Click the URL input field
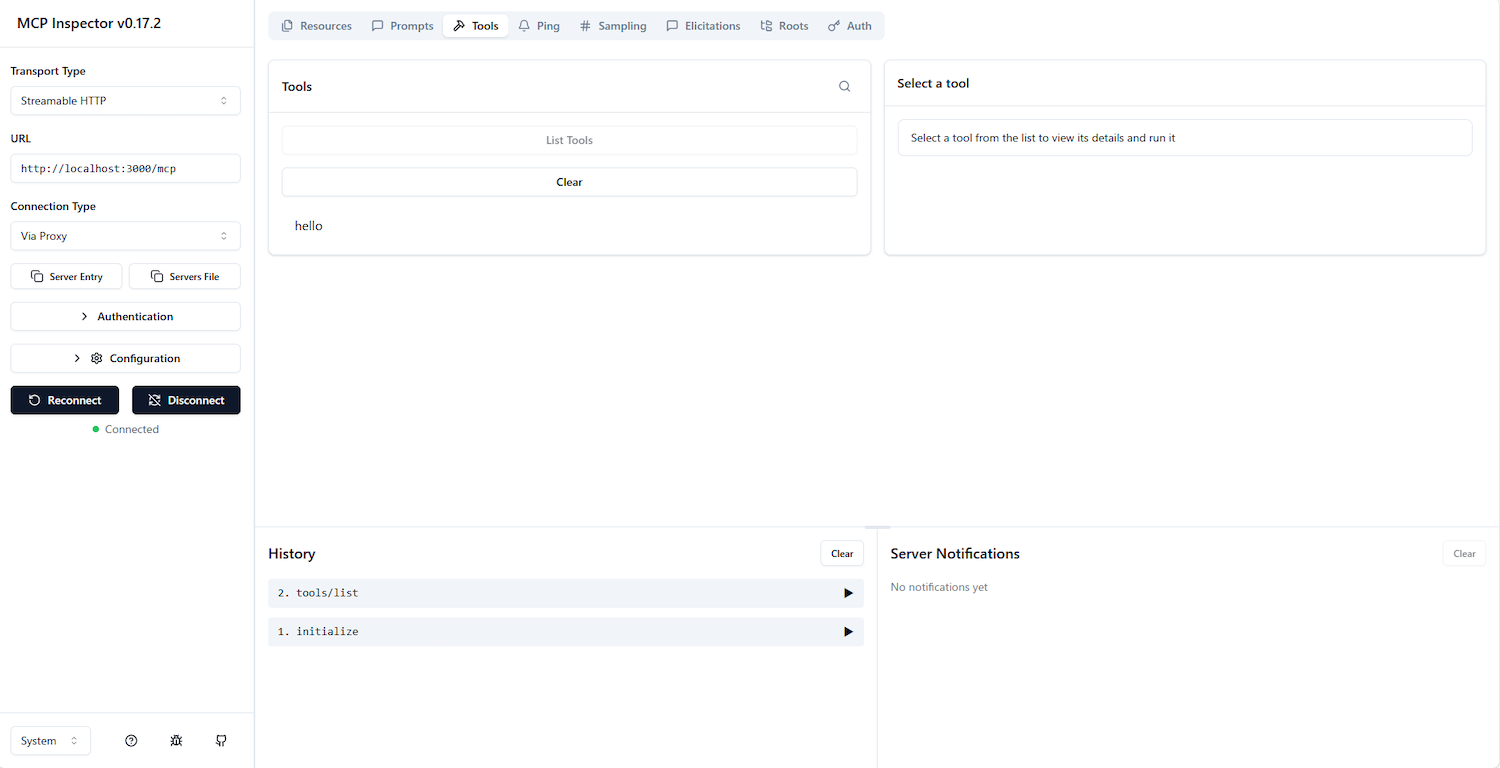 click(x=125, y=169)
